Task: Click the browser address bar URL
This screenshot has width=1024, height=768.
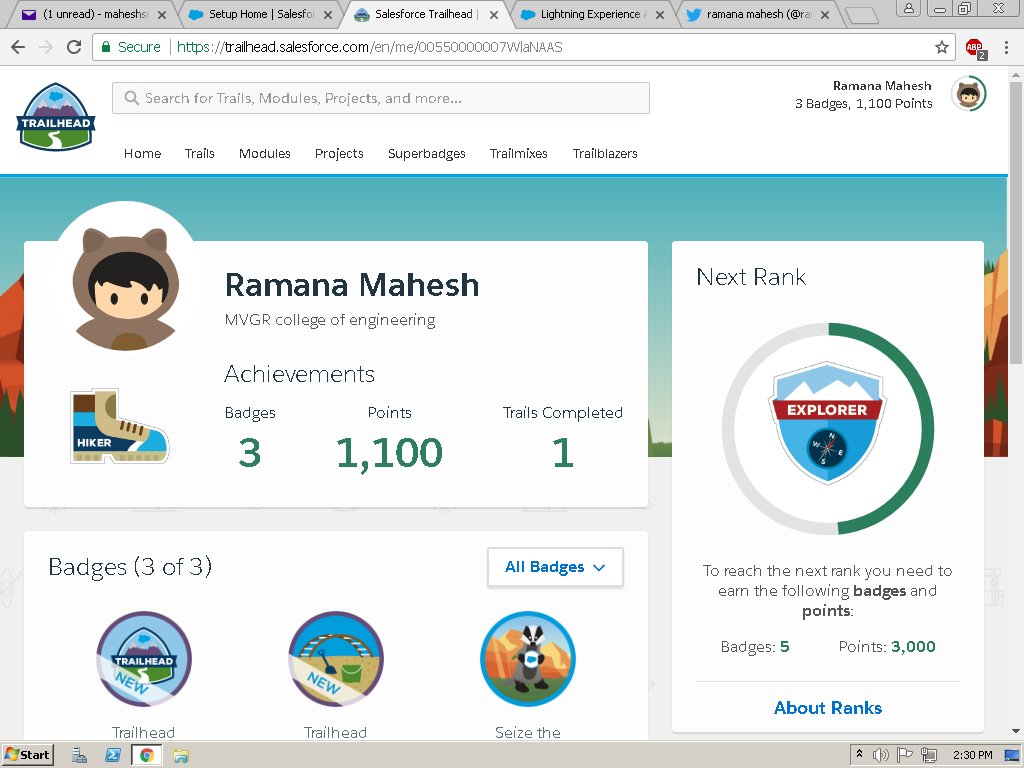Action: [x=370, y=47]
